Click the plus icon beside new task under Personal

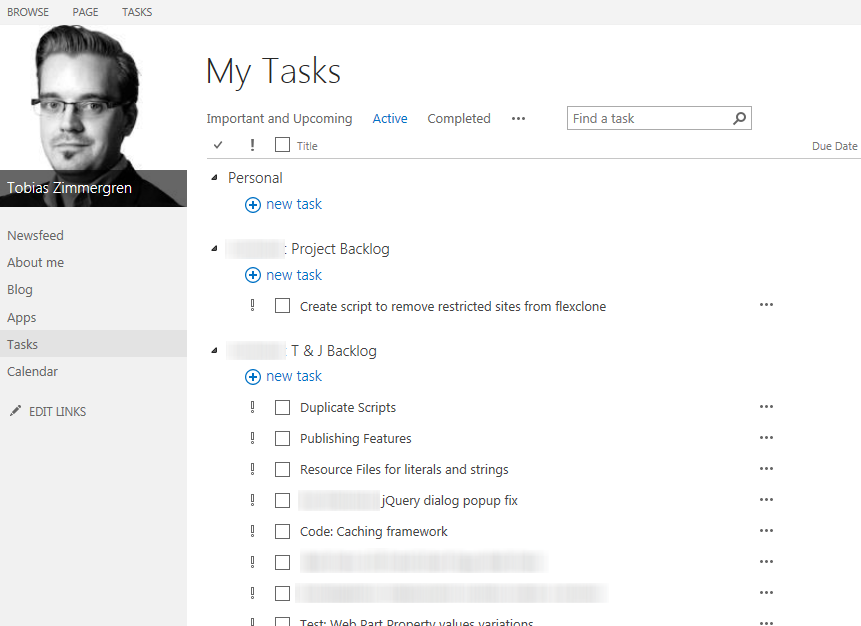tap(253, 204)
